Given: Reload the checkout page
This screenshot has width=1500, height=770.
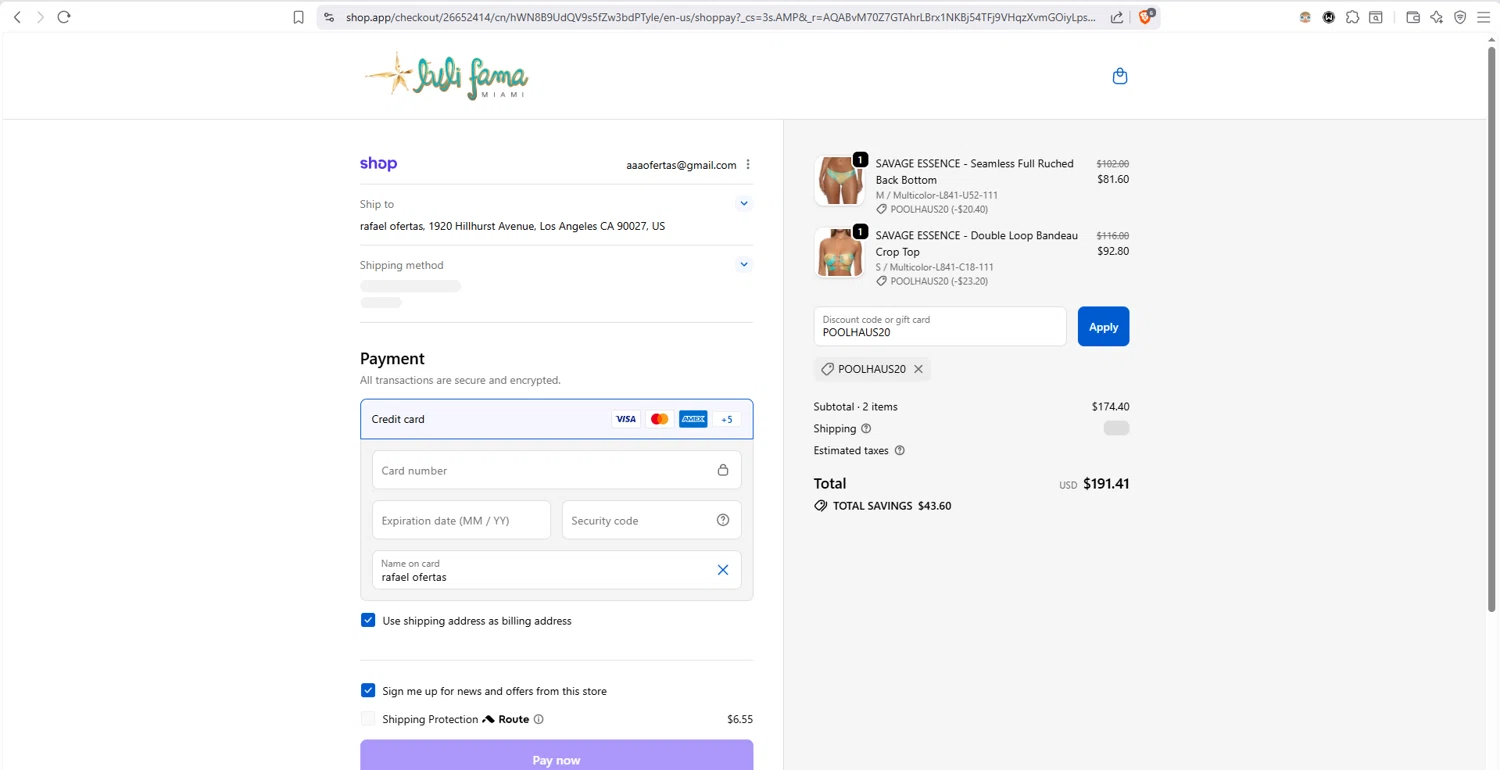Looking at the screenshot, I should coord(64,17).
